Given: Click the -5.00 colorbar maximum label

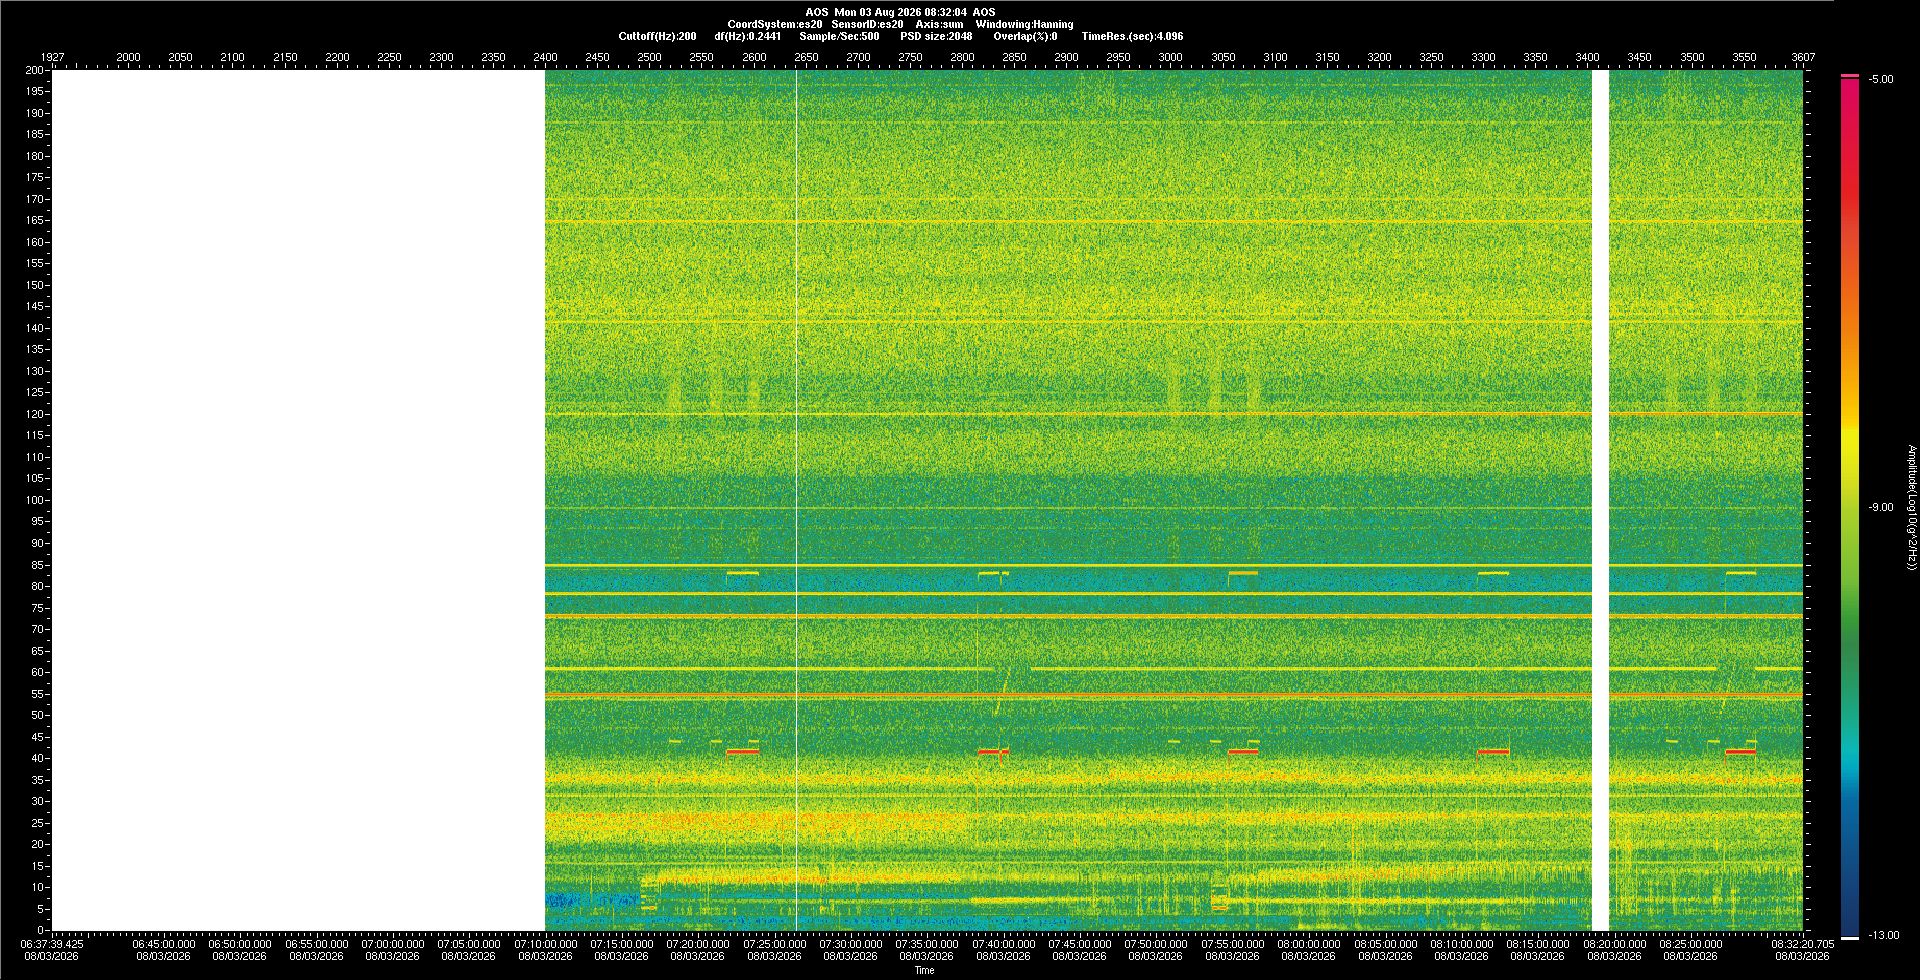Looking at the screenshot, I should pos(1881,79).
